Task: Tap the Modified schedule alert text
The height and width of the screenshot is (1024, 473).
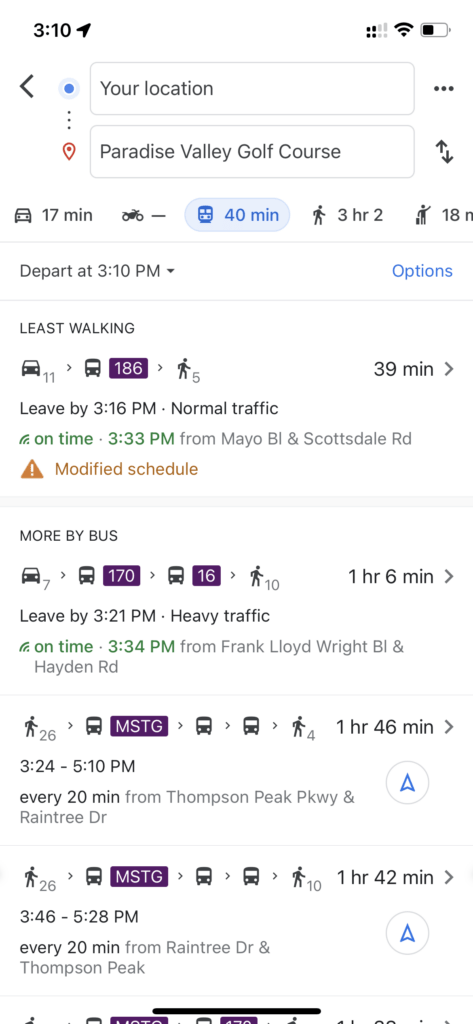Action: pyautogui.click(x=126, y=469)
